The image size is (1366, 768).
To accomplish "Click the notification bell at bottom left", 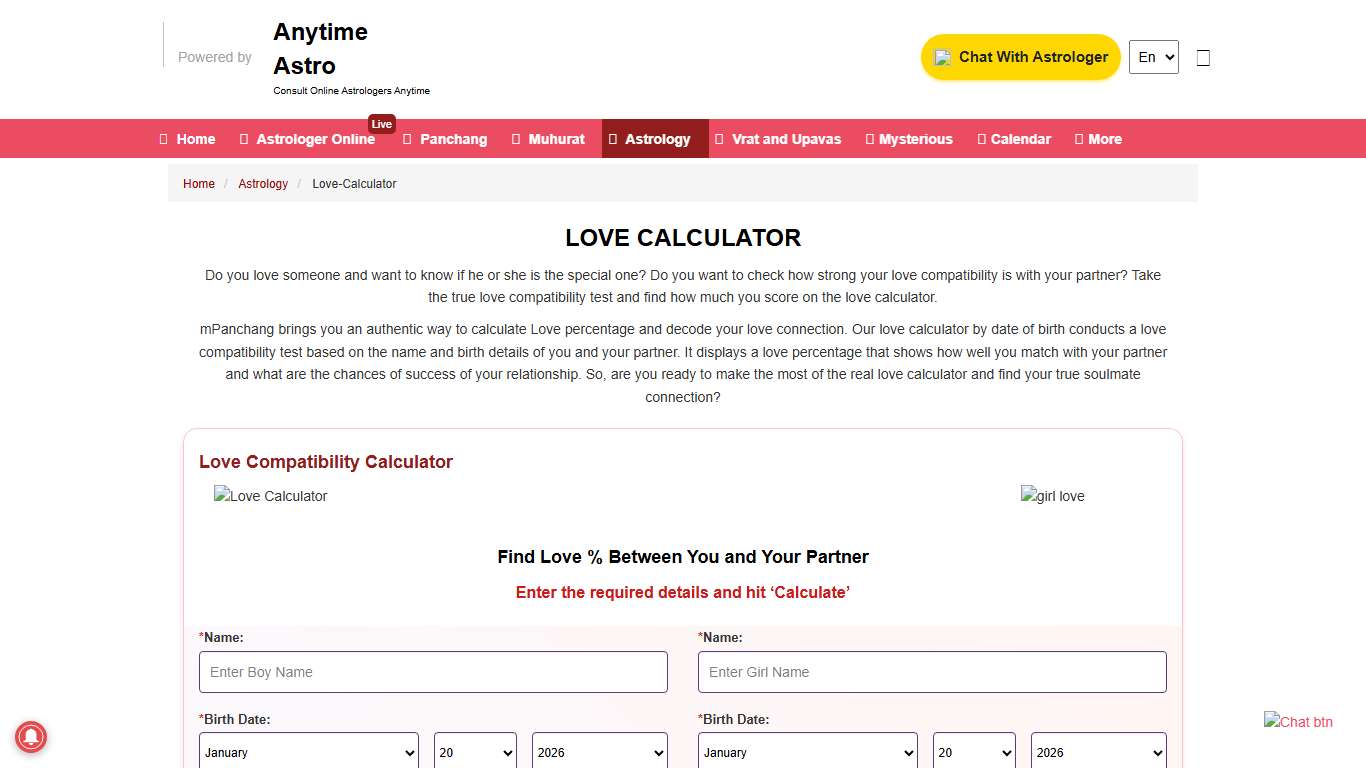I will [31, 737].
